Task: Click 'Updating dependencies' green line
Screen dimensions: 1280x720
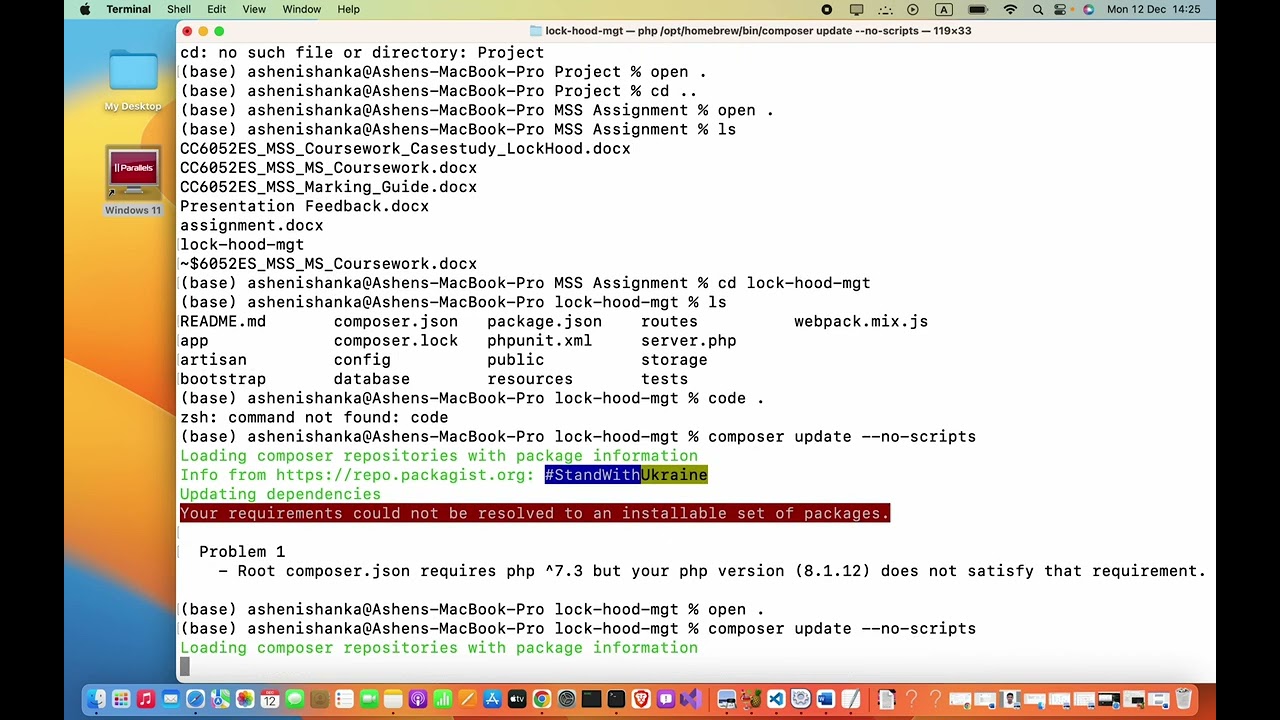Action: 280,494
